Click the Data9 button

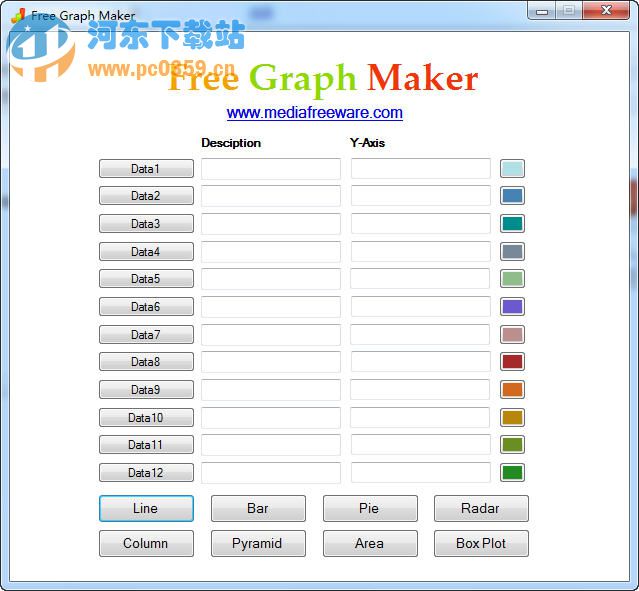point(146,390)
